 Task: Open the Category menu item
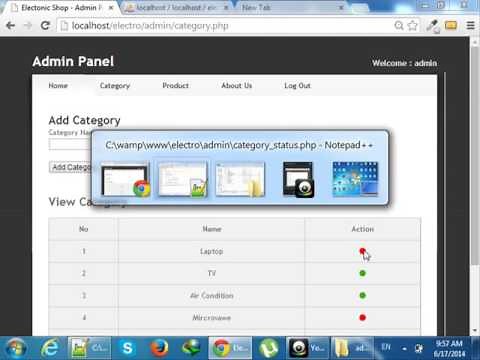point(115,86)
